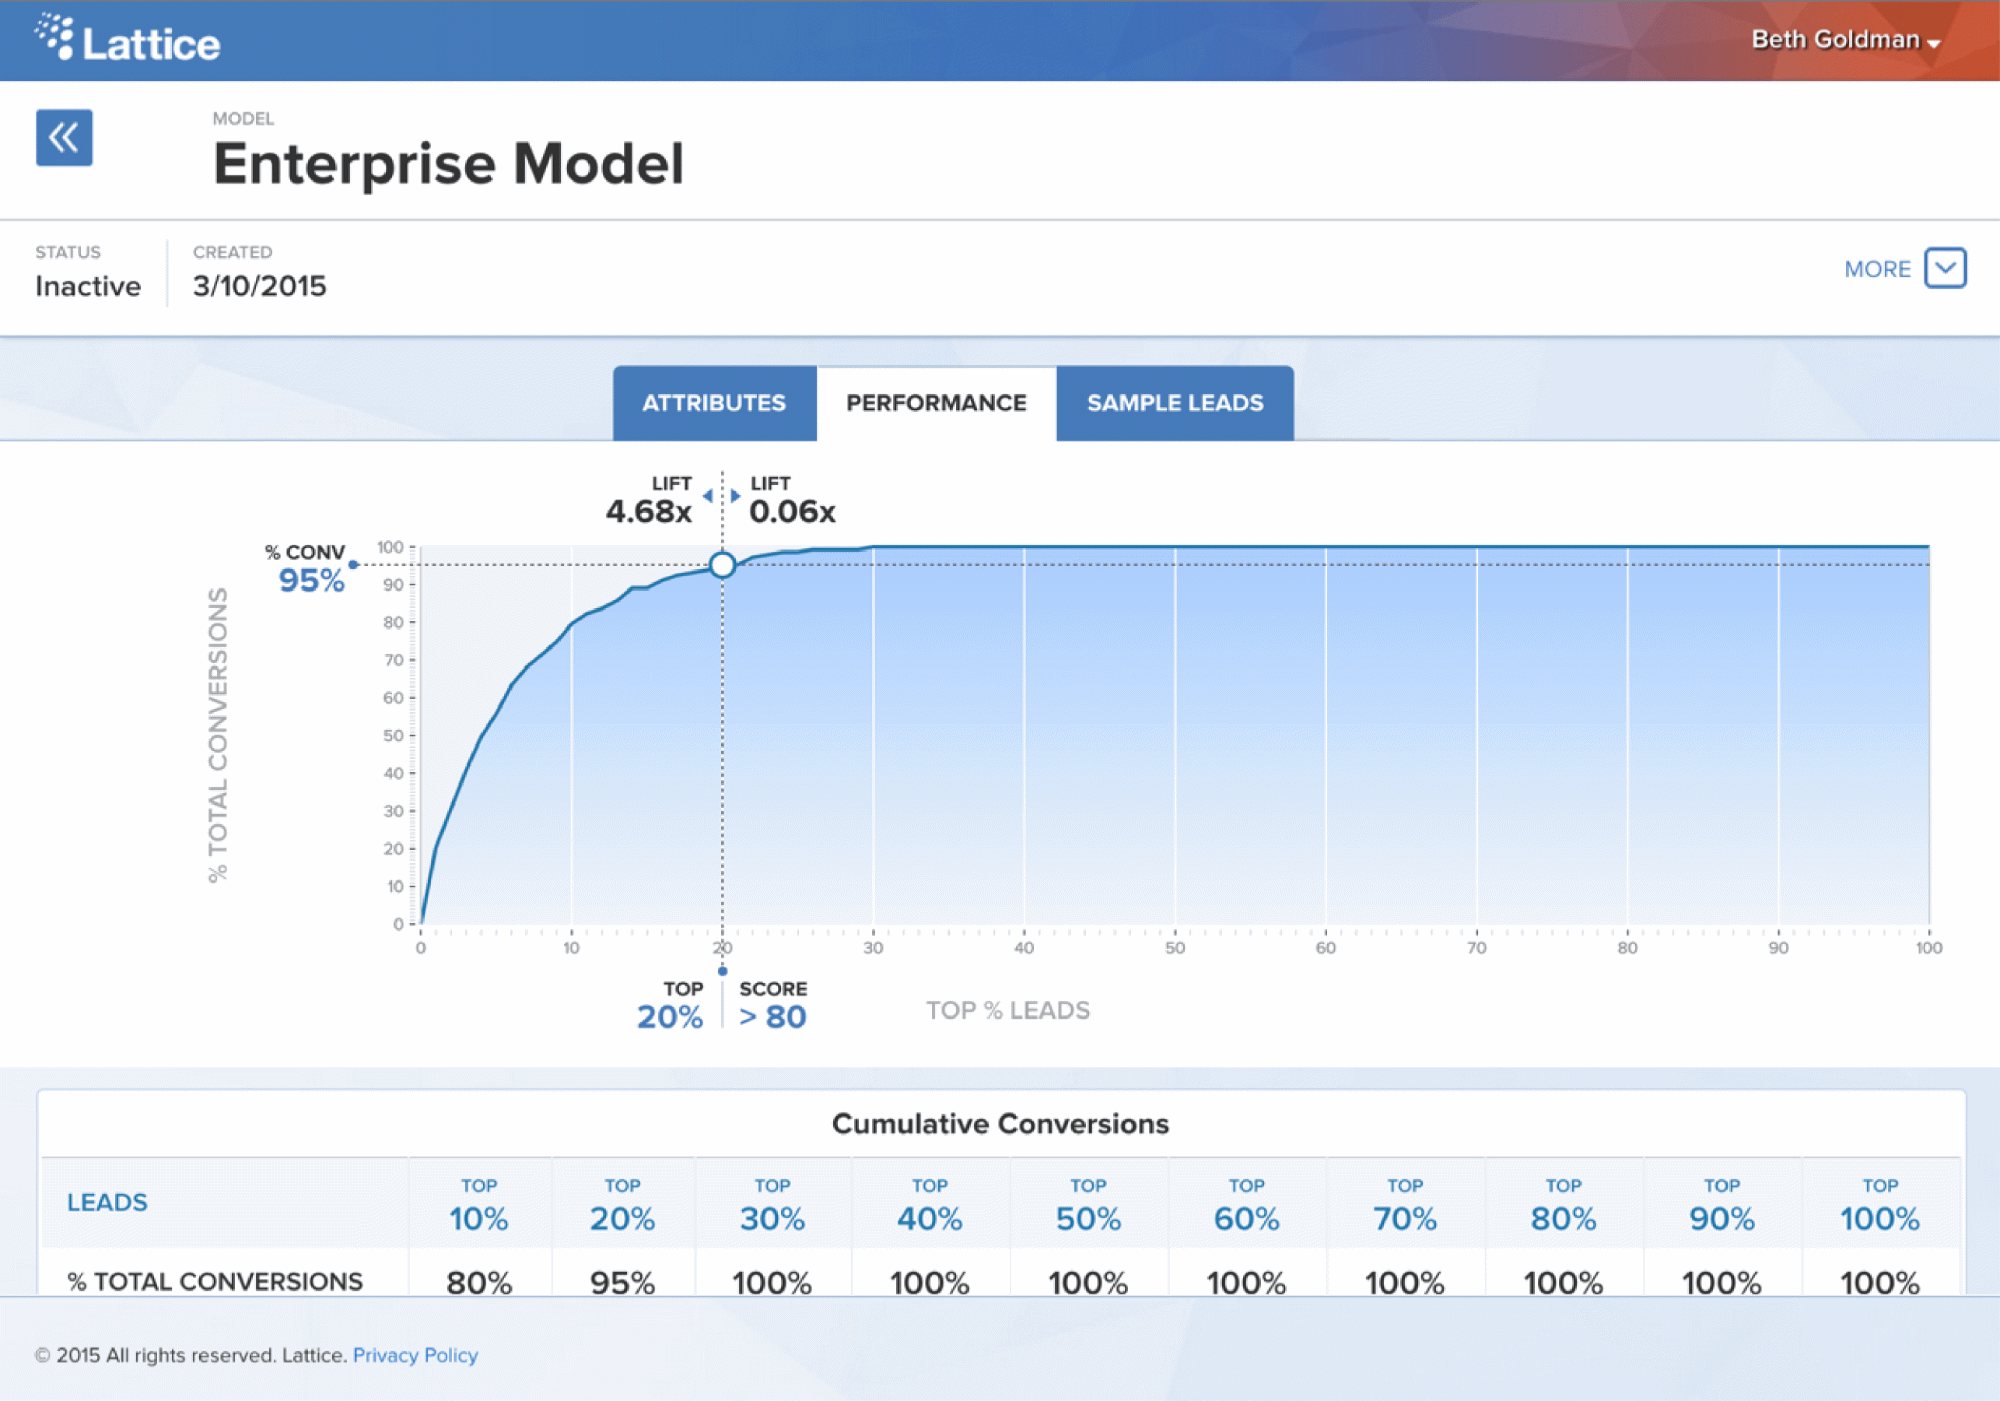This screenshot has width=2000, height=1401.
Task: Click the left lift arrow
Action: [x=708, y=496]
